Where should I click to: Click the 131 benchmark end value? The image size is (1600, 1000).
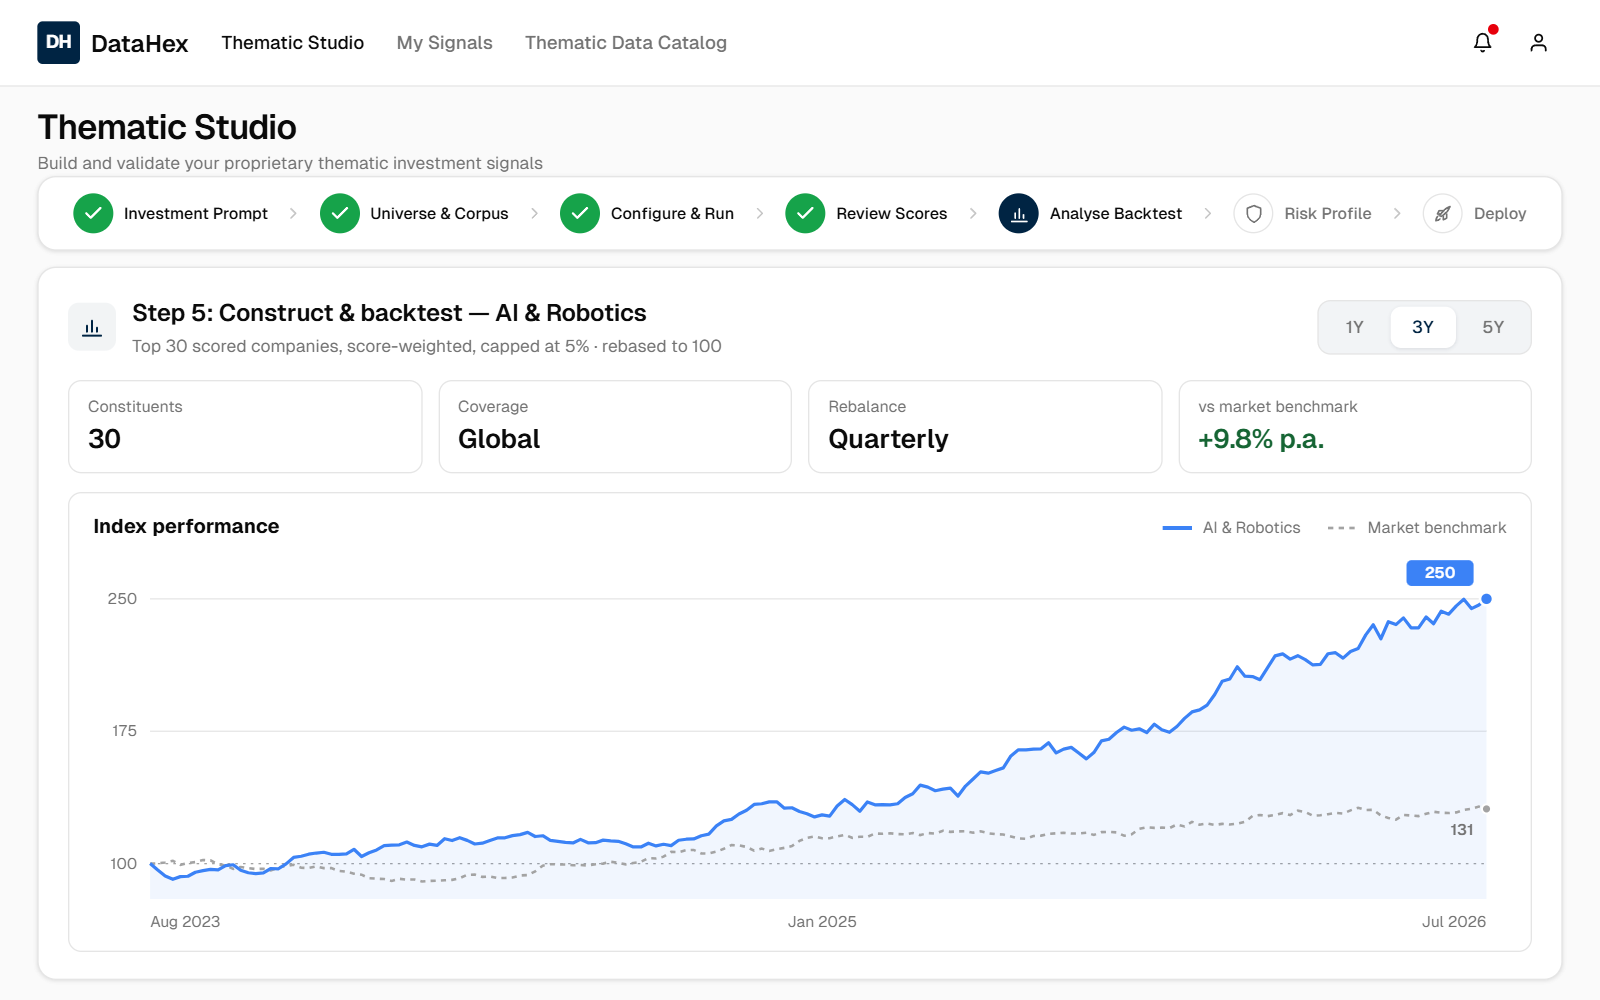point(1462,830)
